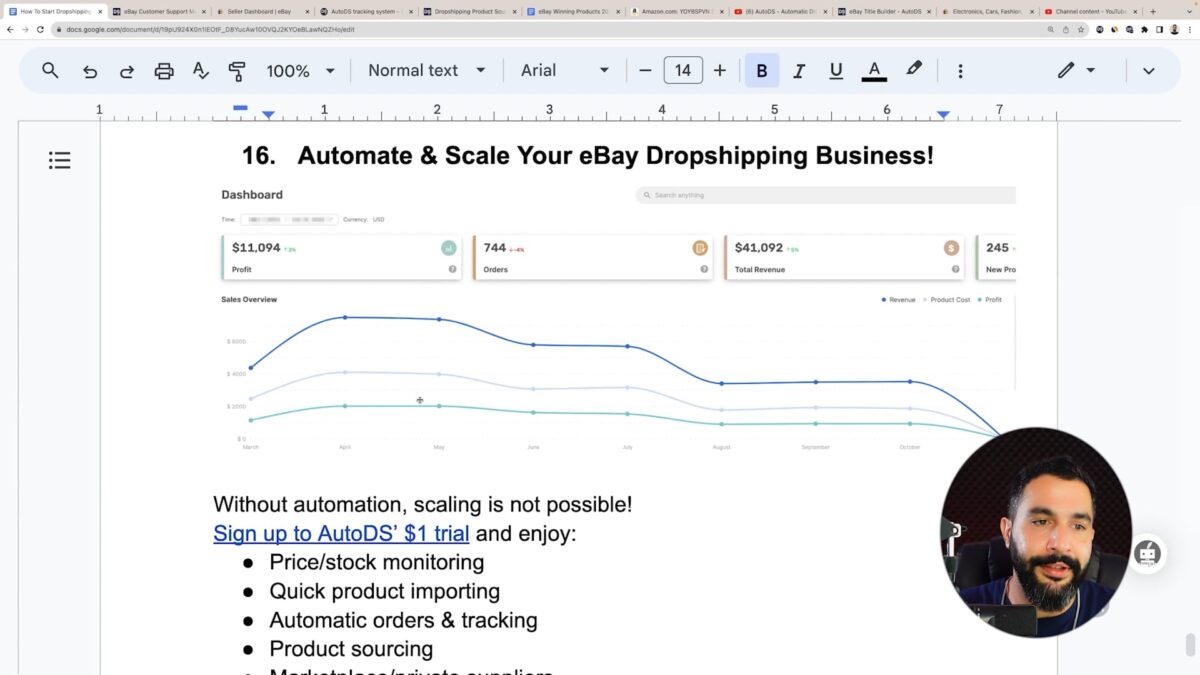This screenshot has width=1200, height=675.
Task: Open the Sign up to AutoDS' $1 trial link
Action: click(x=341, y=533)
